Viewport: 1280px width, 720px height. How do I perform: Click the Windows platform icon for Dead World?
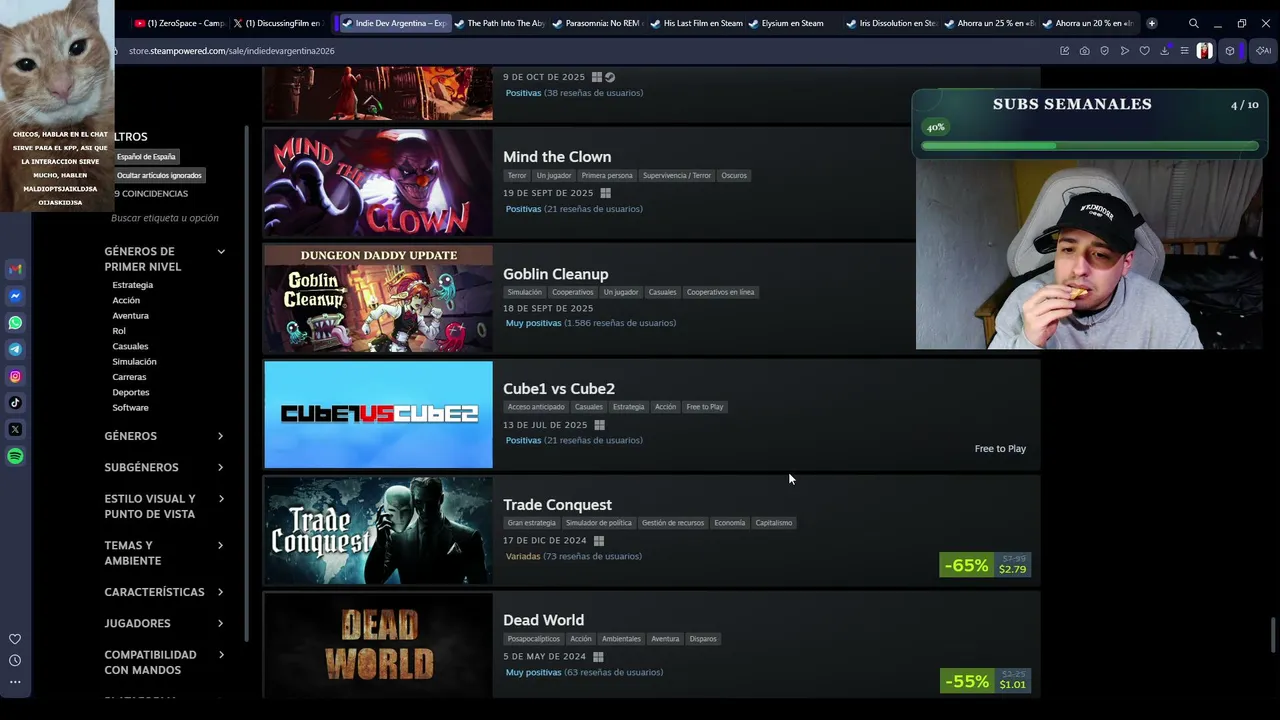pos(598,657)
